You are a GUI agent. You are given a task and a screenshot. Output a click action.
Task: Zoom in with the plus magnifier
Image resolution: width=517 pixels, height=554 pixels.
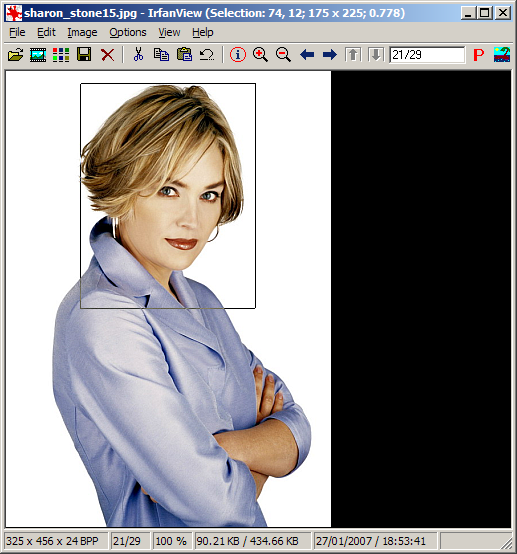point(260,55)
